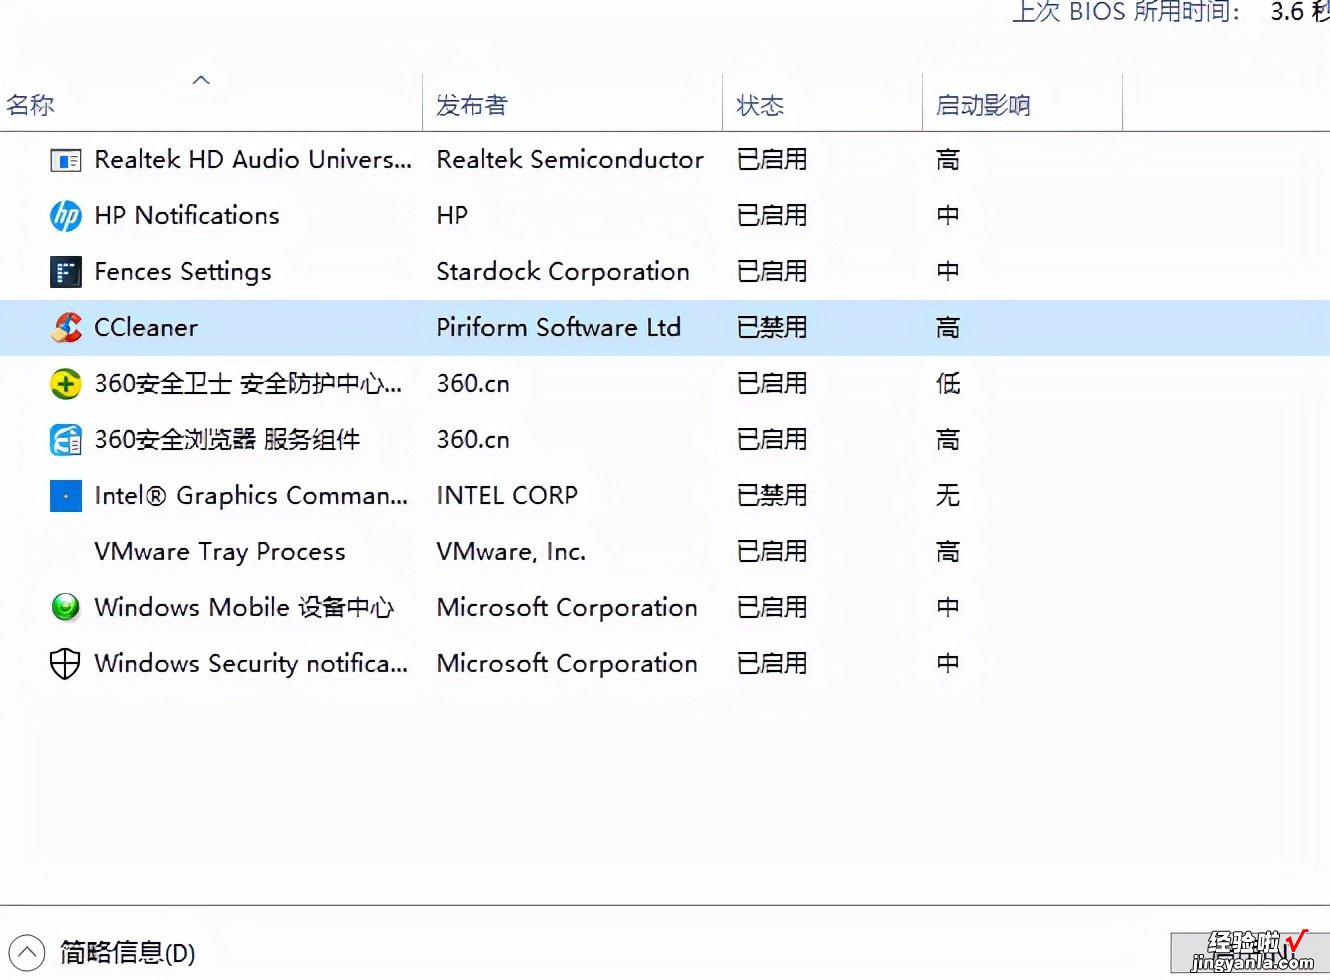
Task: Click the 已启用 status of HP Notifications
Action: [772, 216]
